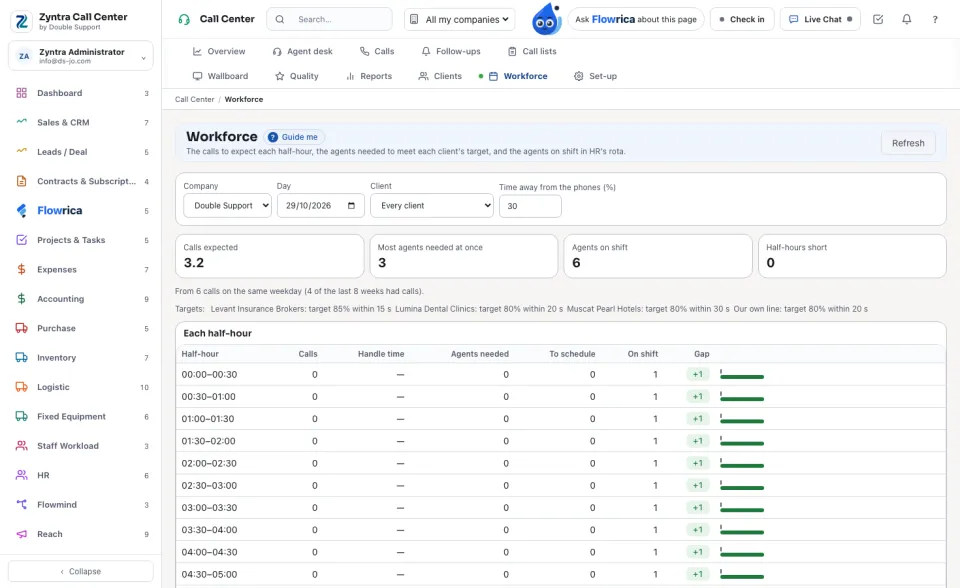The width and height of the screenshot is (960, 588).
Task: Open Projects & Tasks checkbox icon
Action: point(21,240)
